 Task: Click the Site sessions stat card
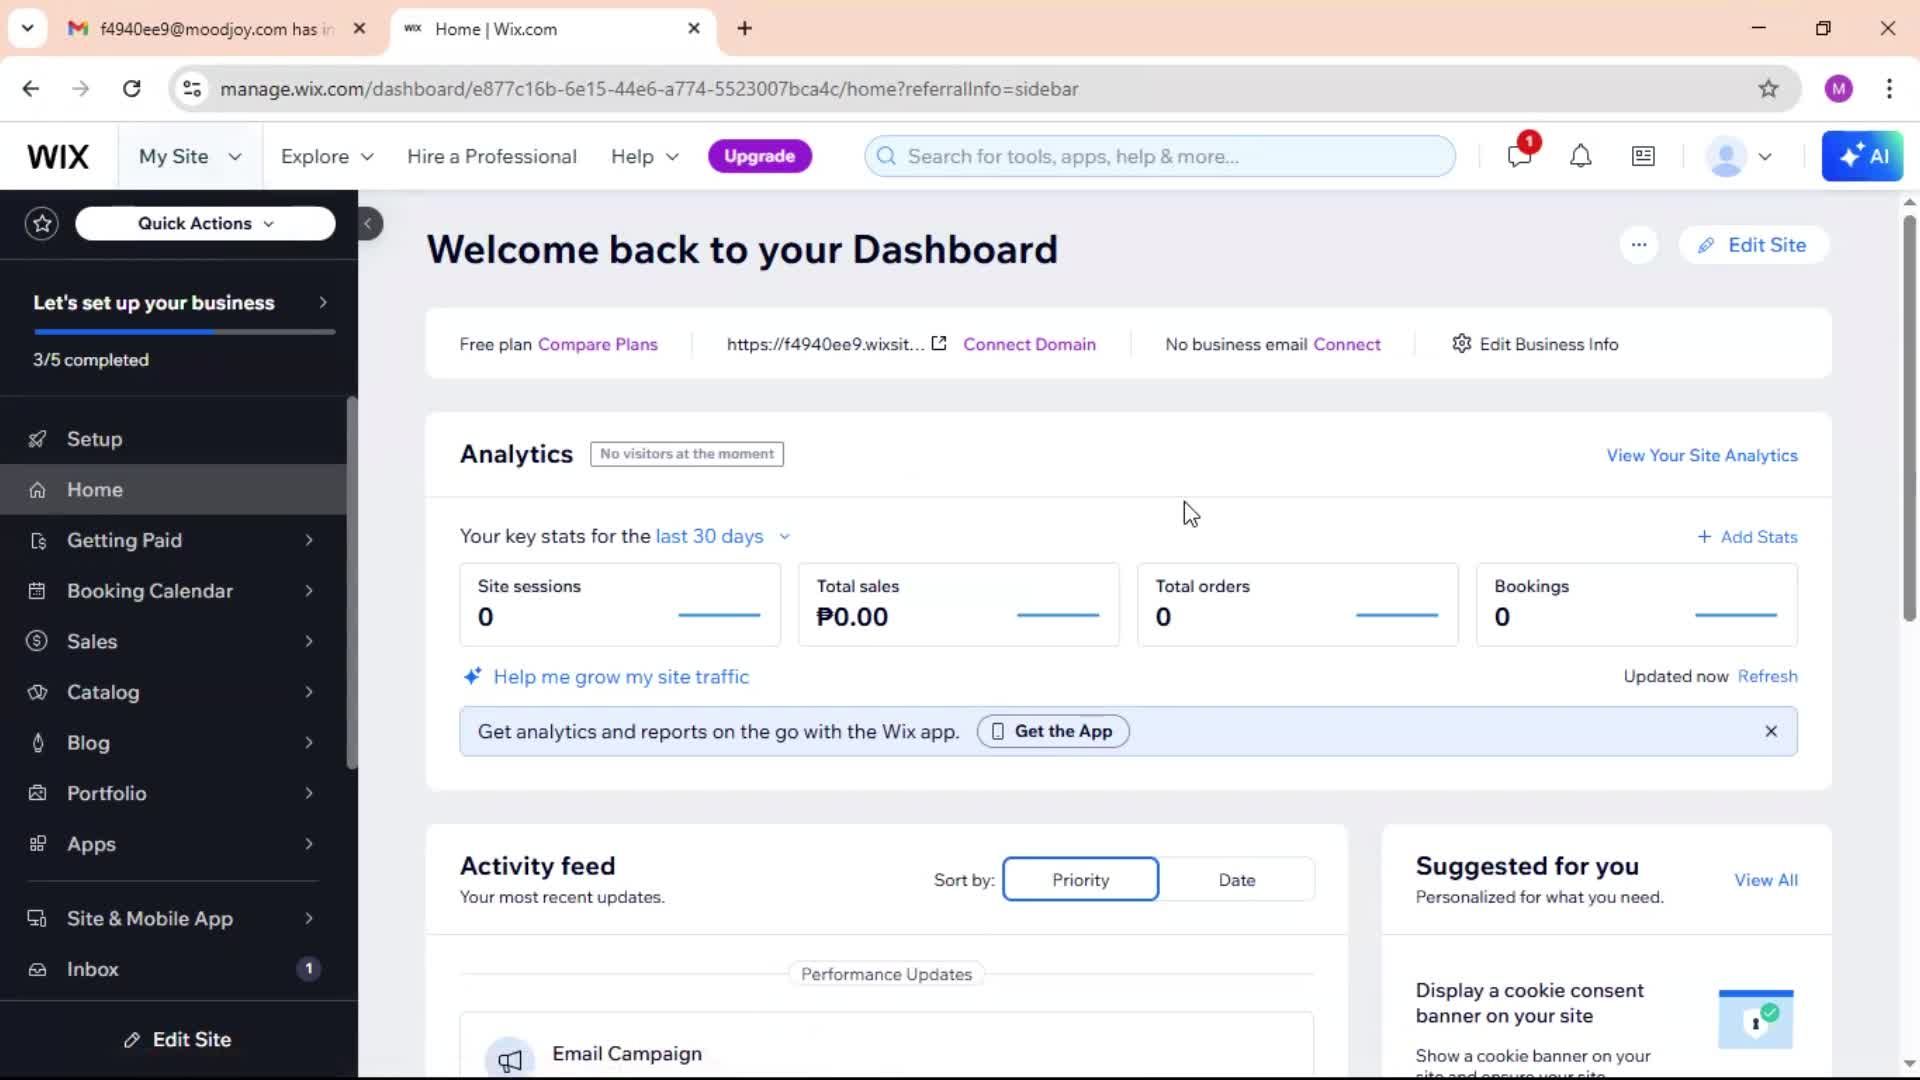tap(620, 605)
